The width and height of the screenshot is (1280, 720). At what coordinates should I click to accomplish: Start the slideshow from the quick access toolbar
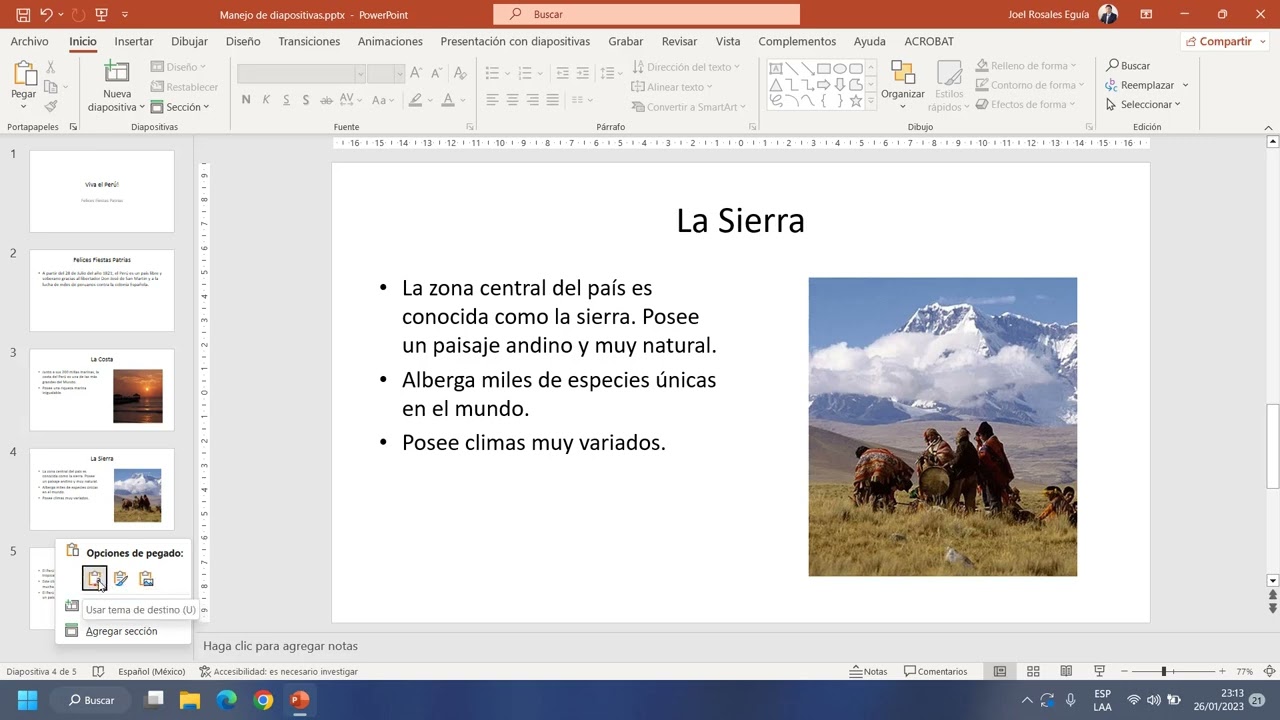[x=103, y=15]
